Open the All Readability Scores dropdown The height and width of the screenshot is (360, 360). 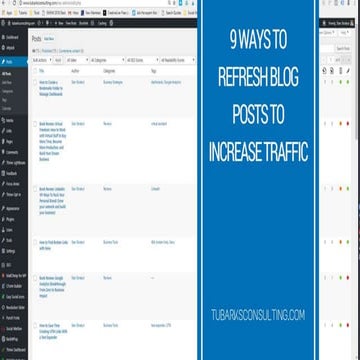point(178,60)
